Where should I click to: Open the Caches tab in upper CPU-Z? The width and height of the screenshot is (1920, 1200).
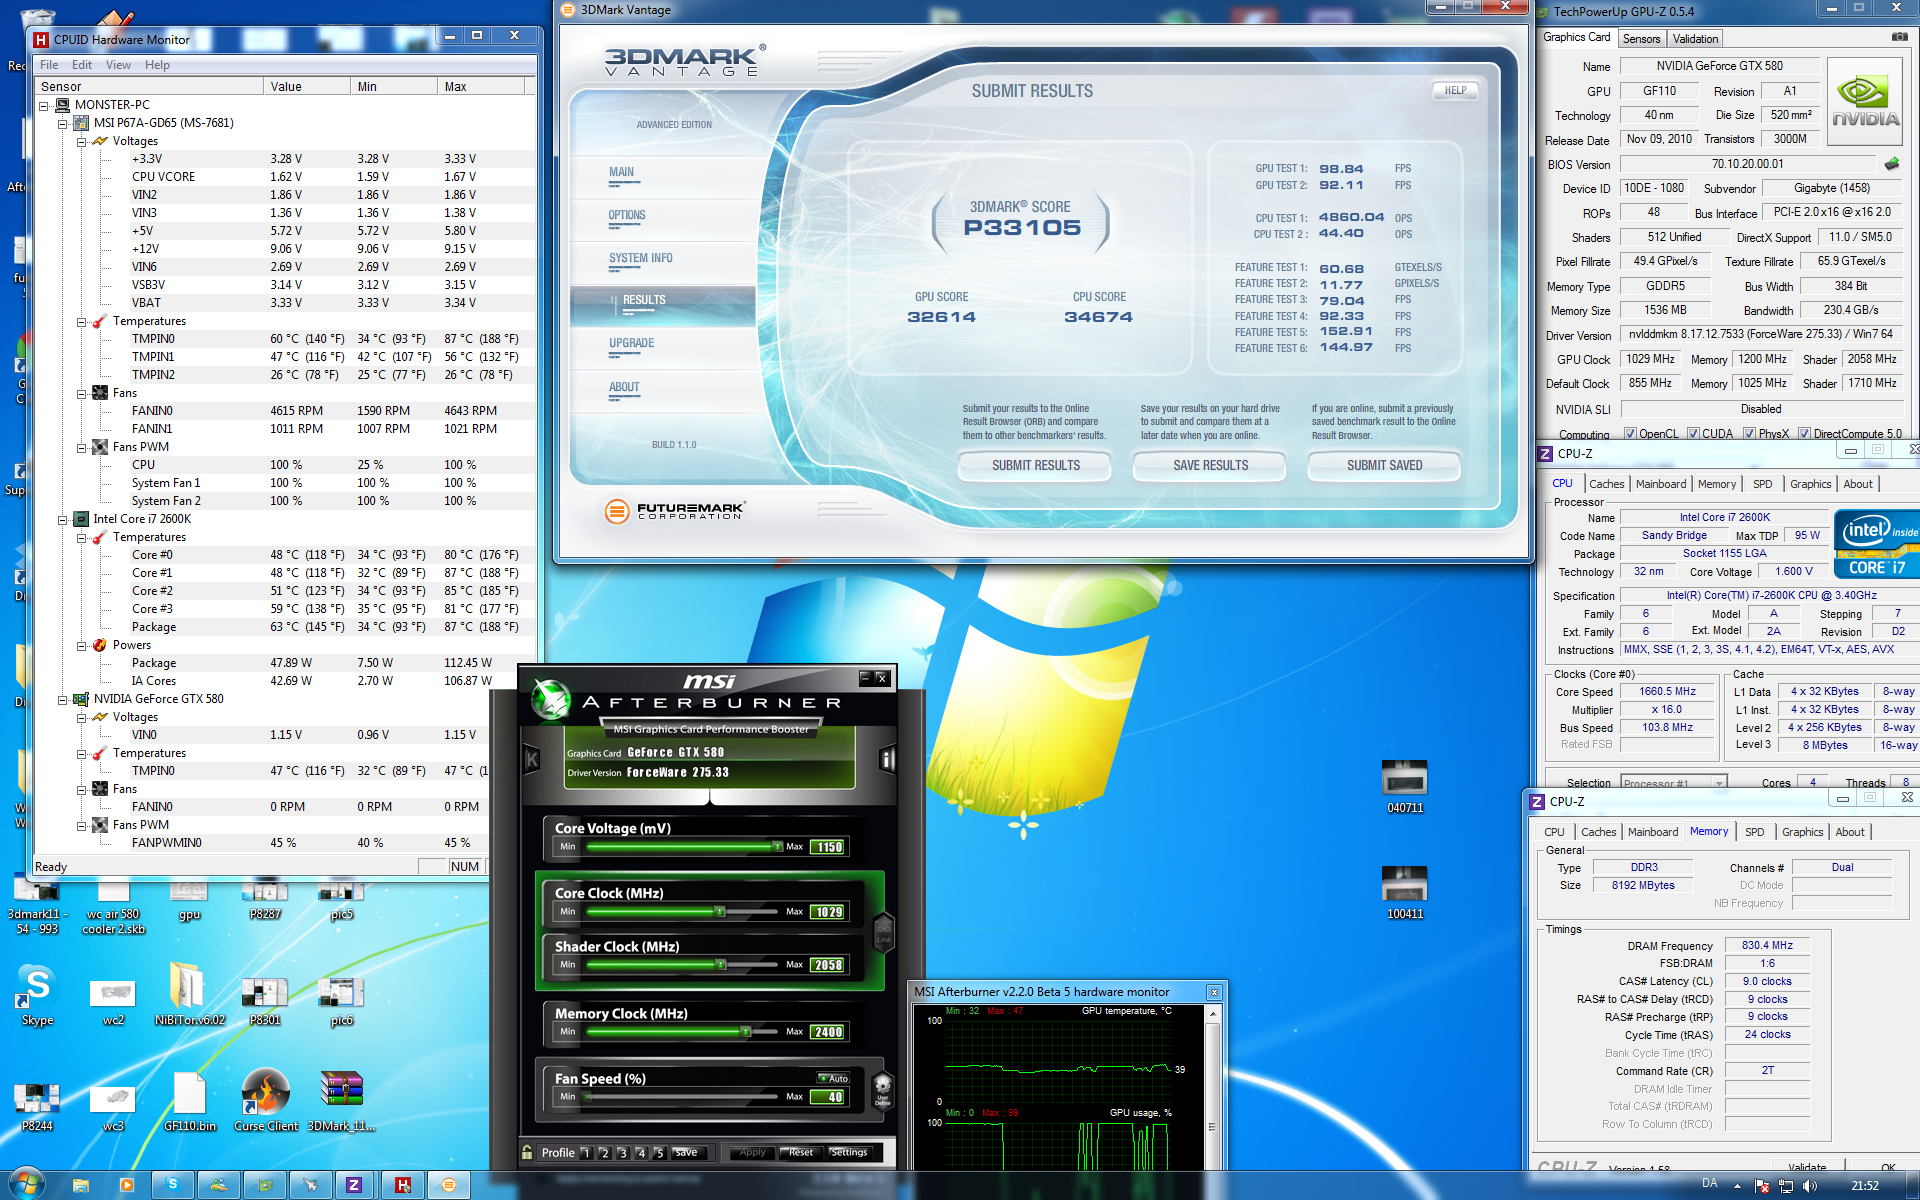[x=1606, y=484]
